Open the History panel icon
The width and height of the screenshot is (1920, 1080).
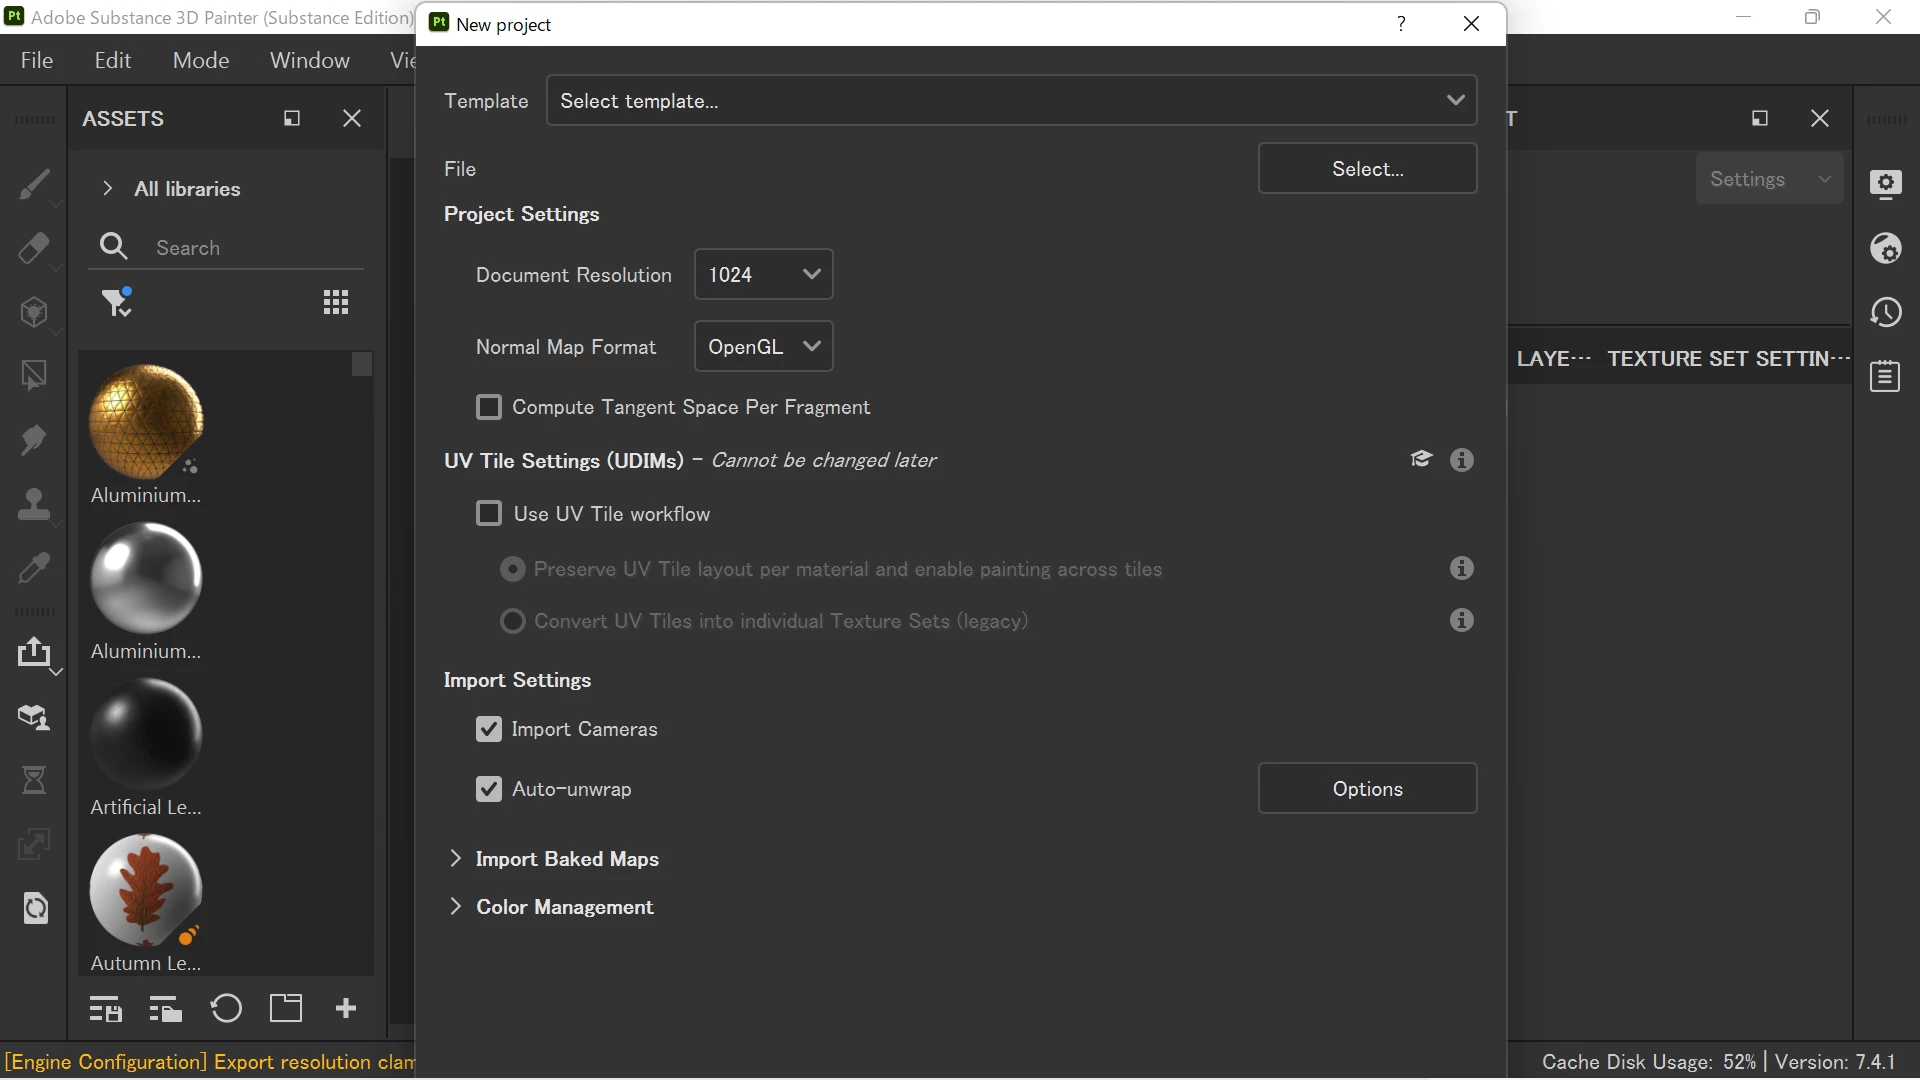point(1886,313)
